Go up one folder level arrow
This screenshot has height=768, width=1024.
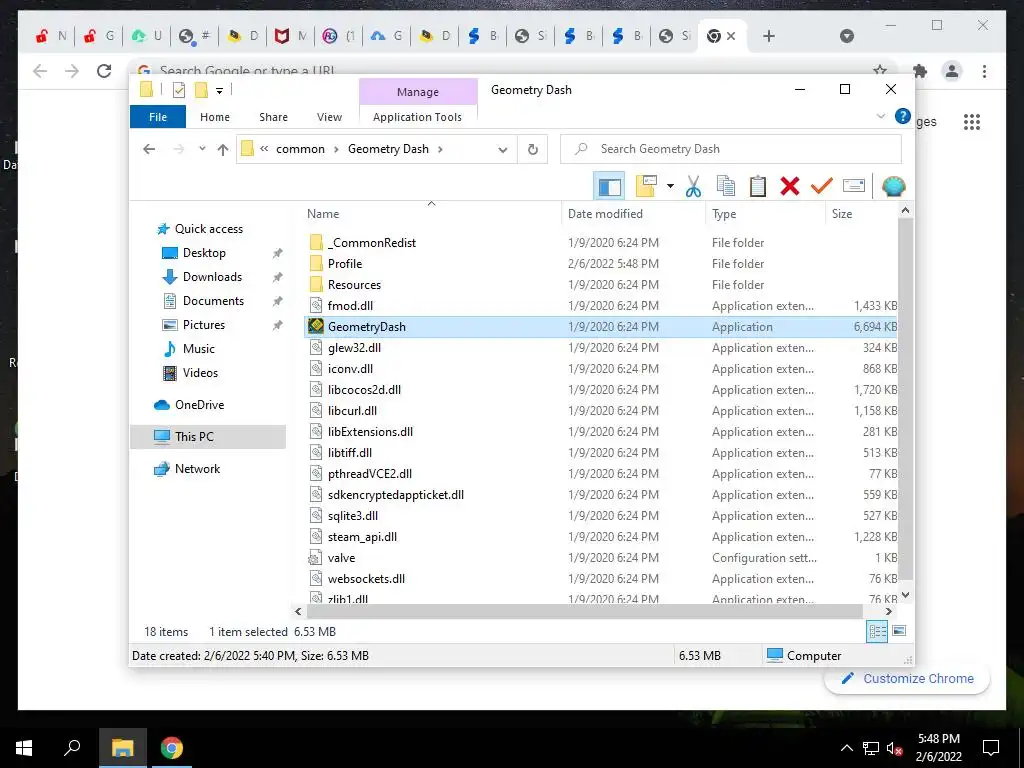pos(223,150)
